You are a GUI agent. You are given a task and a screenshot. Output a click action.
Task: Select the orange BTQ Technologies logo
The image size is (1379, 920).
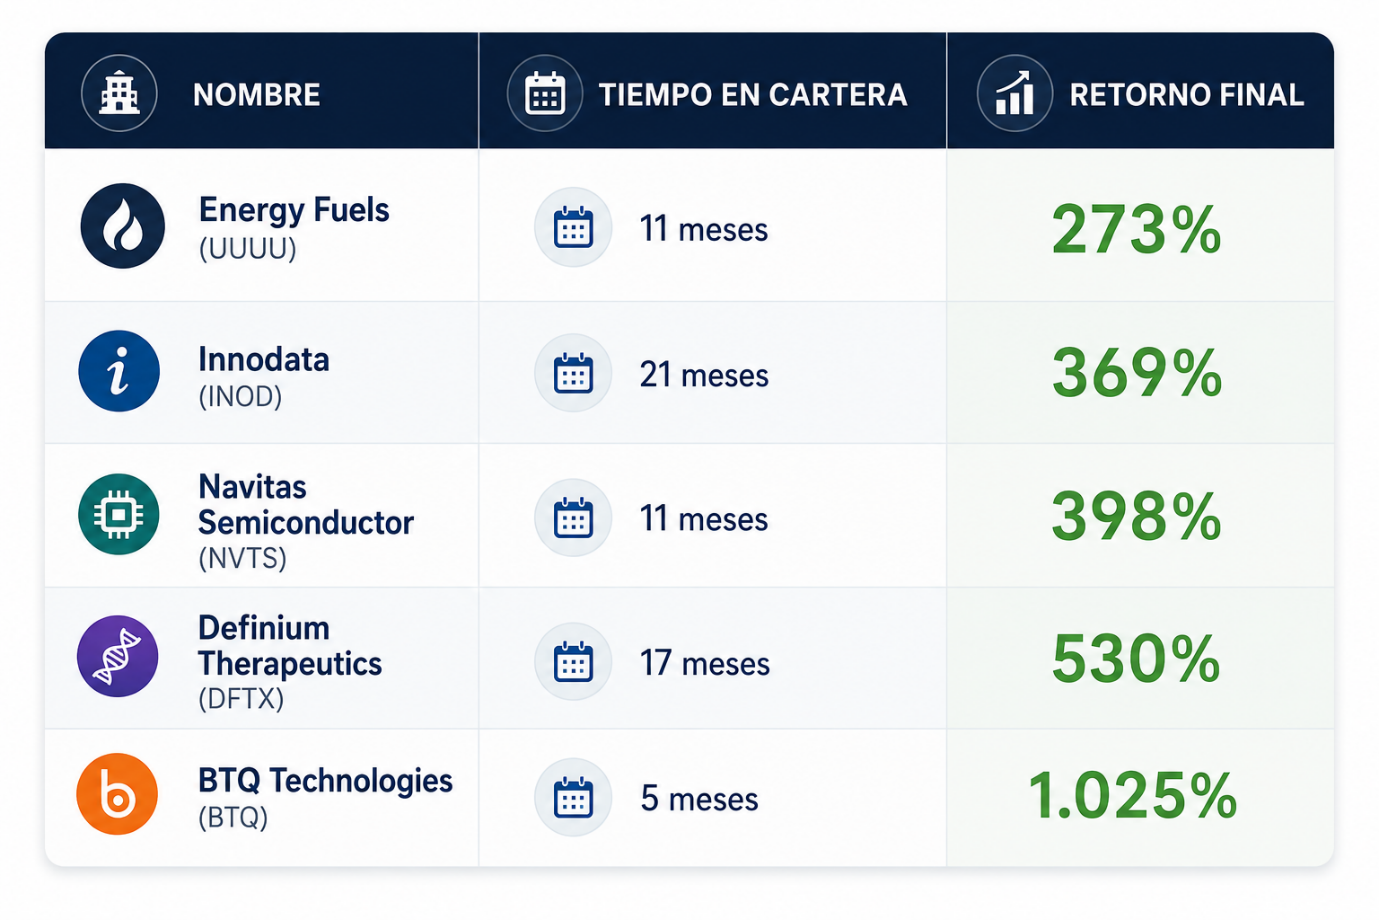118,795
